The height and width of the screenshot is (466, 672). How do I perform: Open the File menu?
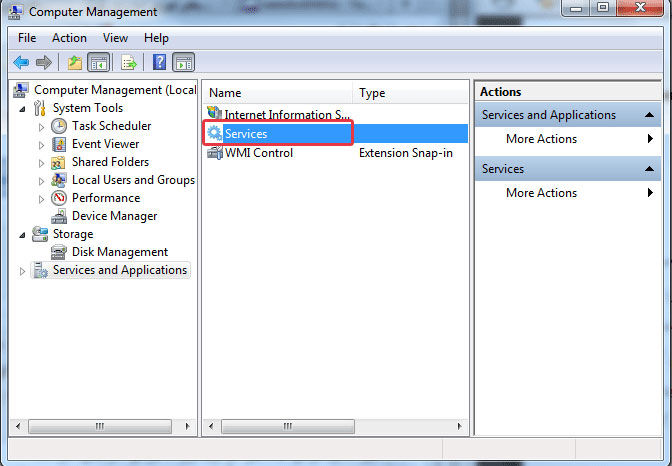point(27,38)
